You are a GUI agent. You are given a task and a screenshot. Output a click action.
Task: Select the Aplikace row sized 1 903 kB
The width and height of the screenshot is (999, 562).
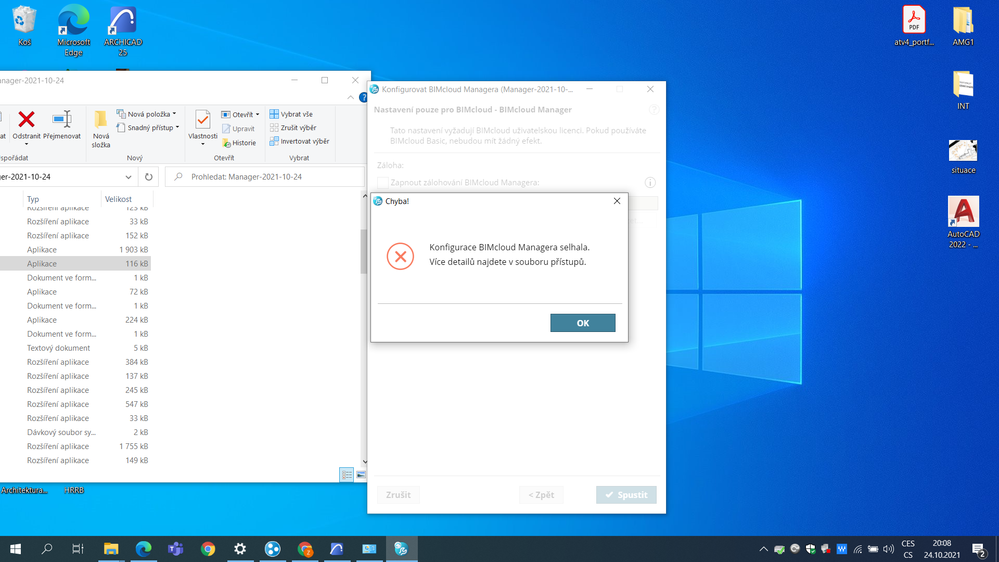coord(75,250)
